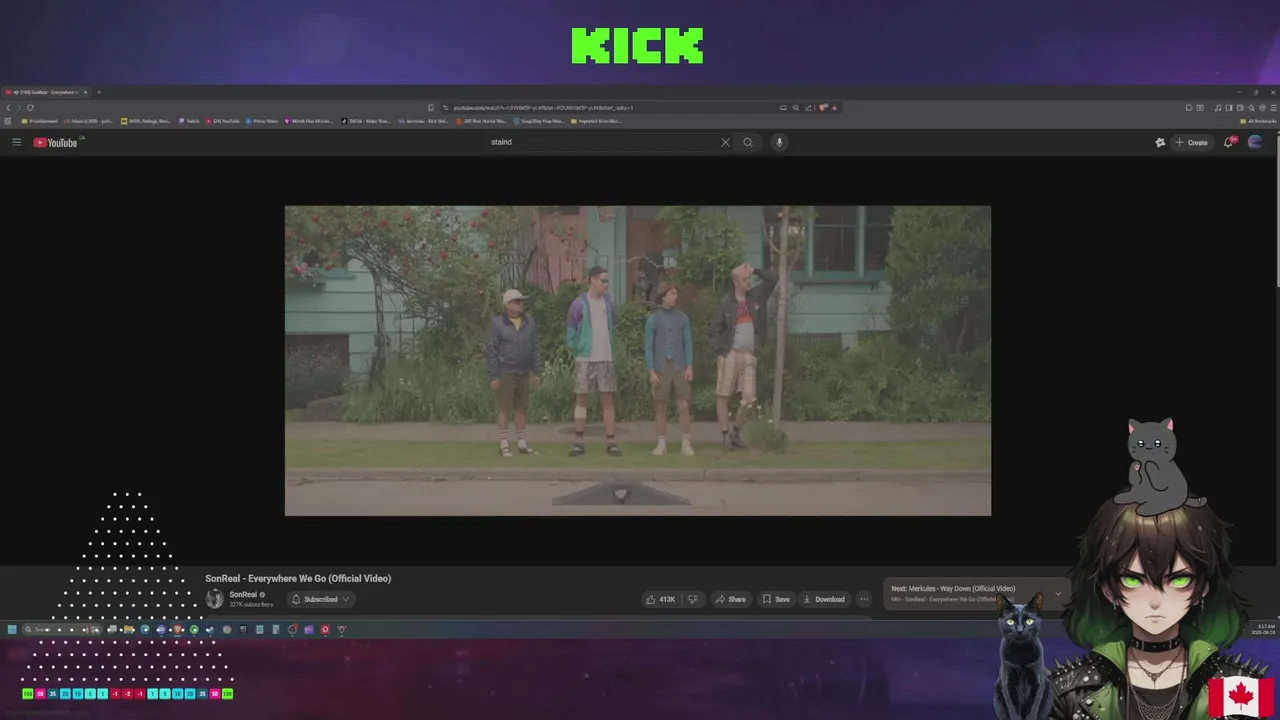Open the TikTok bookmark
The height and width of the screenshot is (720, 1280).
tap(366, 121)
